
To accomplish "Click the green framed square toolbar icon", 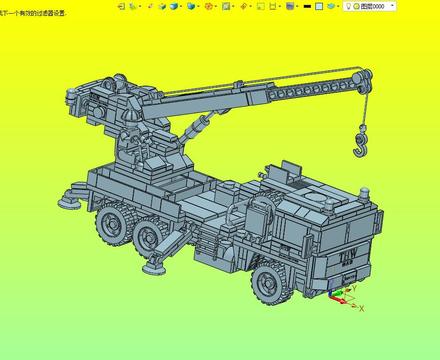I will [x=225, y=6].
